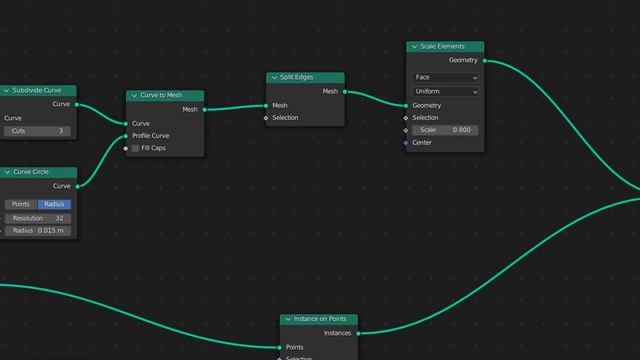Image resolution: width=640 pixels, height=360 pixels.
Task: Collapse the Curve Circle node
Action: pos(7,172)
